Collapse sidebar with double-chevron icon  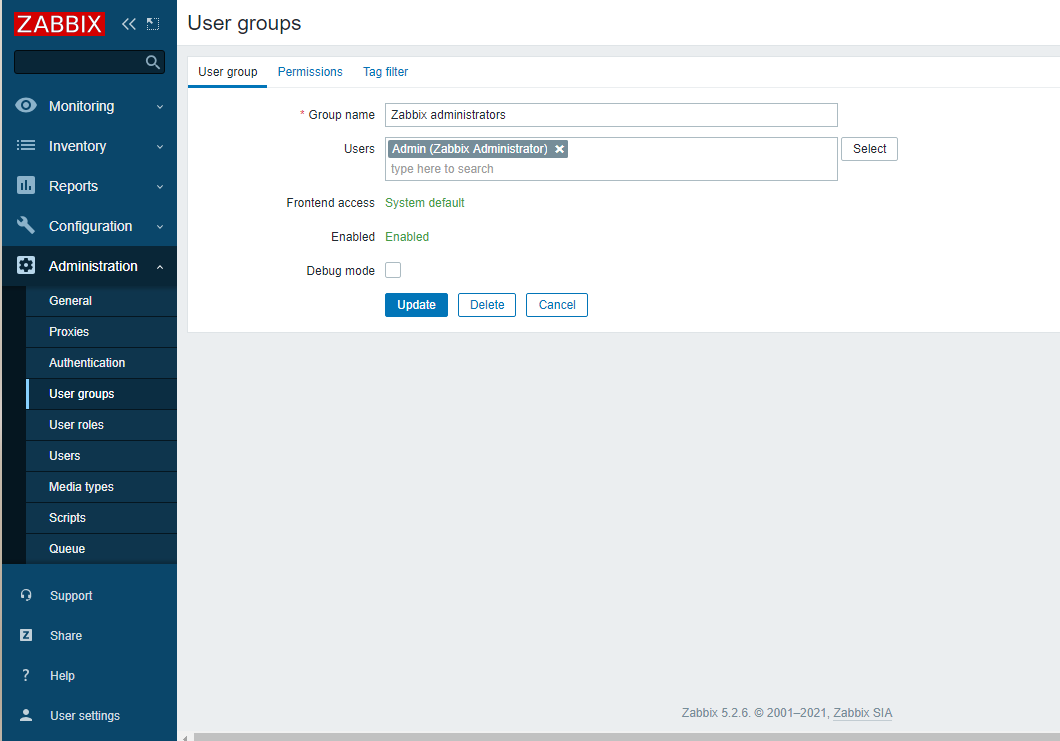[x=128, y=24]
